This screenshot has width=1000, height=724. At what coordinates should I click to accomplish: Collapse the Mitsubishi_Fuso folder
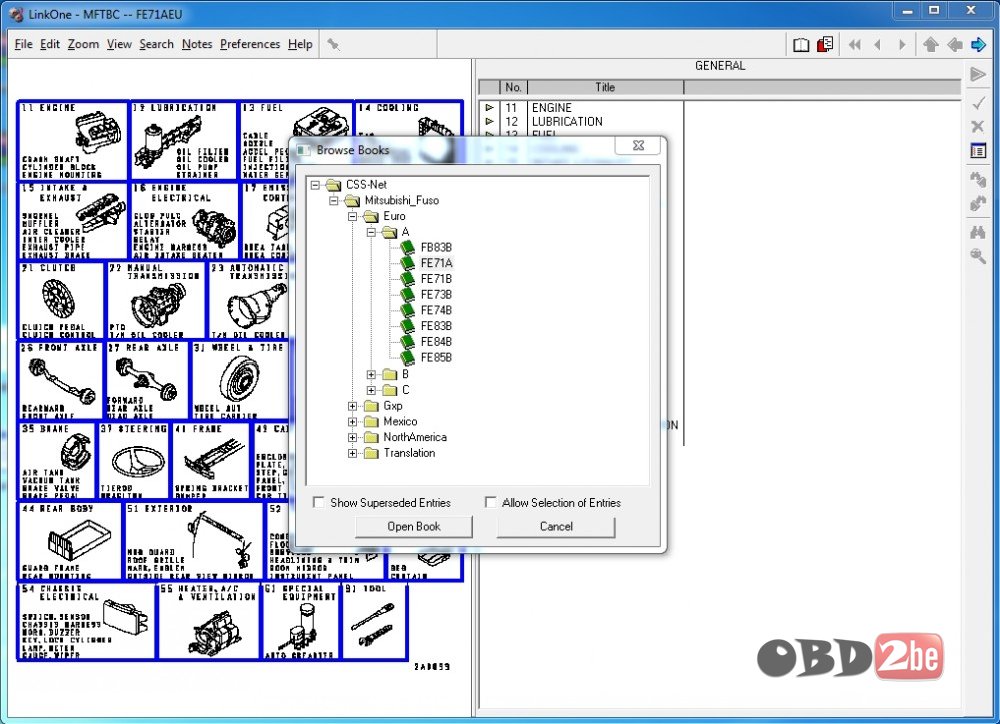334,201
